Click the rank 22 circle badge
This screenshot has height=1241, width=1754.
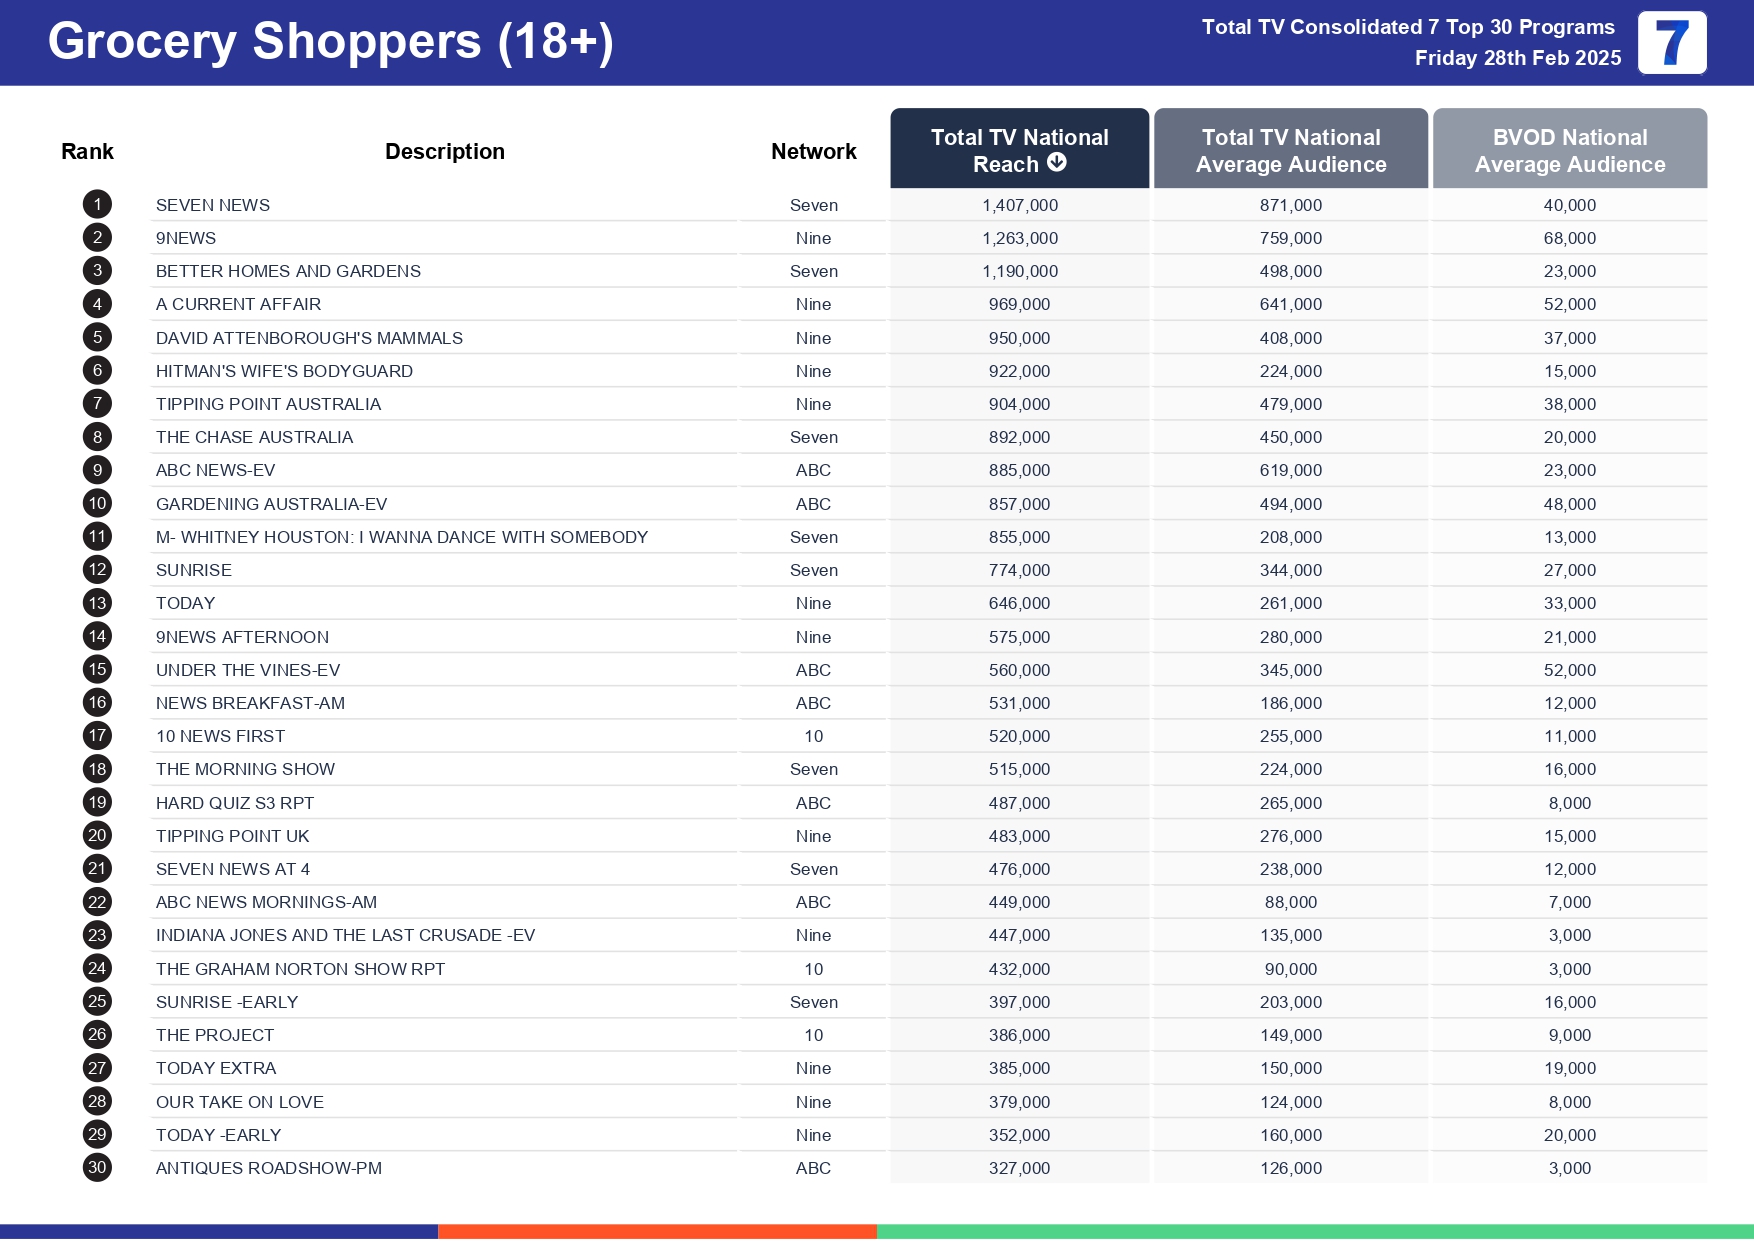(97, 902)
